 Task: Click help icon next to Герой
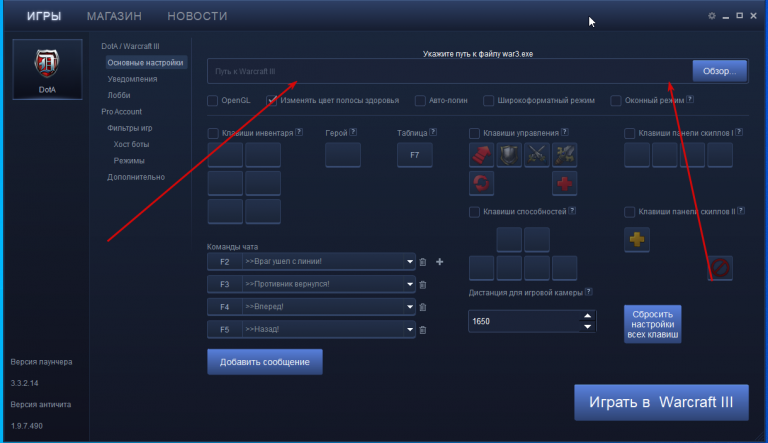(x=353, y=132)
